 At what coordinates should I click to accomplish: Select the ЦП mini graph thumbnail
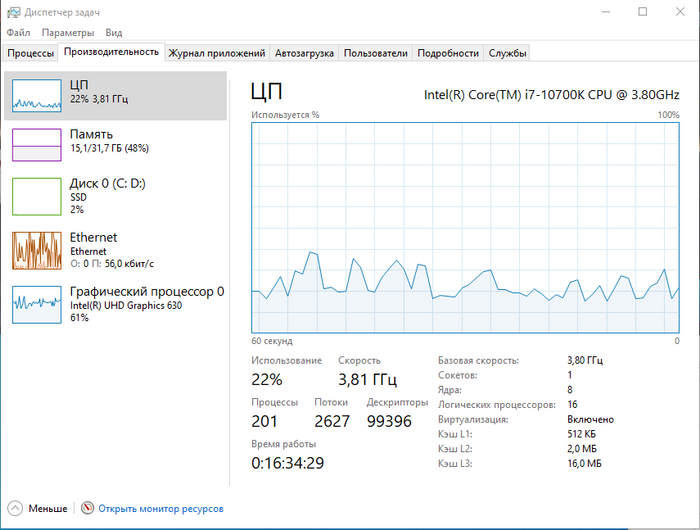click(x=37, y=96)
